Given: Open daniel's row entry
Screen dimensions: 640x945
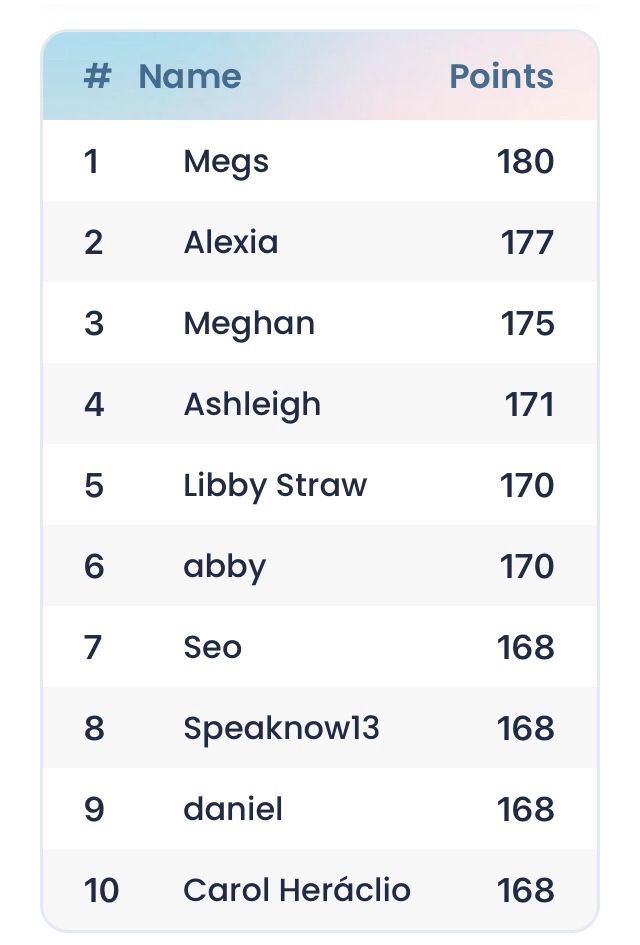Looking at the screenshot, I should click(x=233, y=809).
